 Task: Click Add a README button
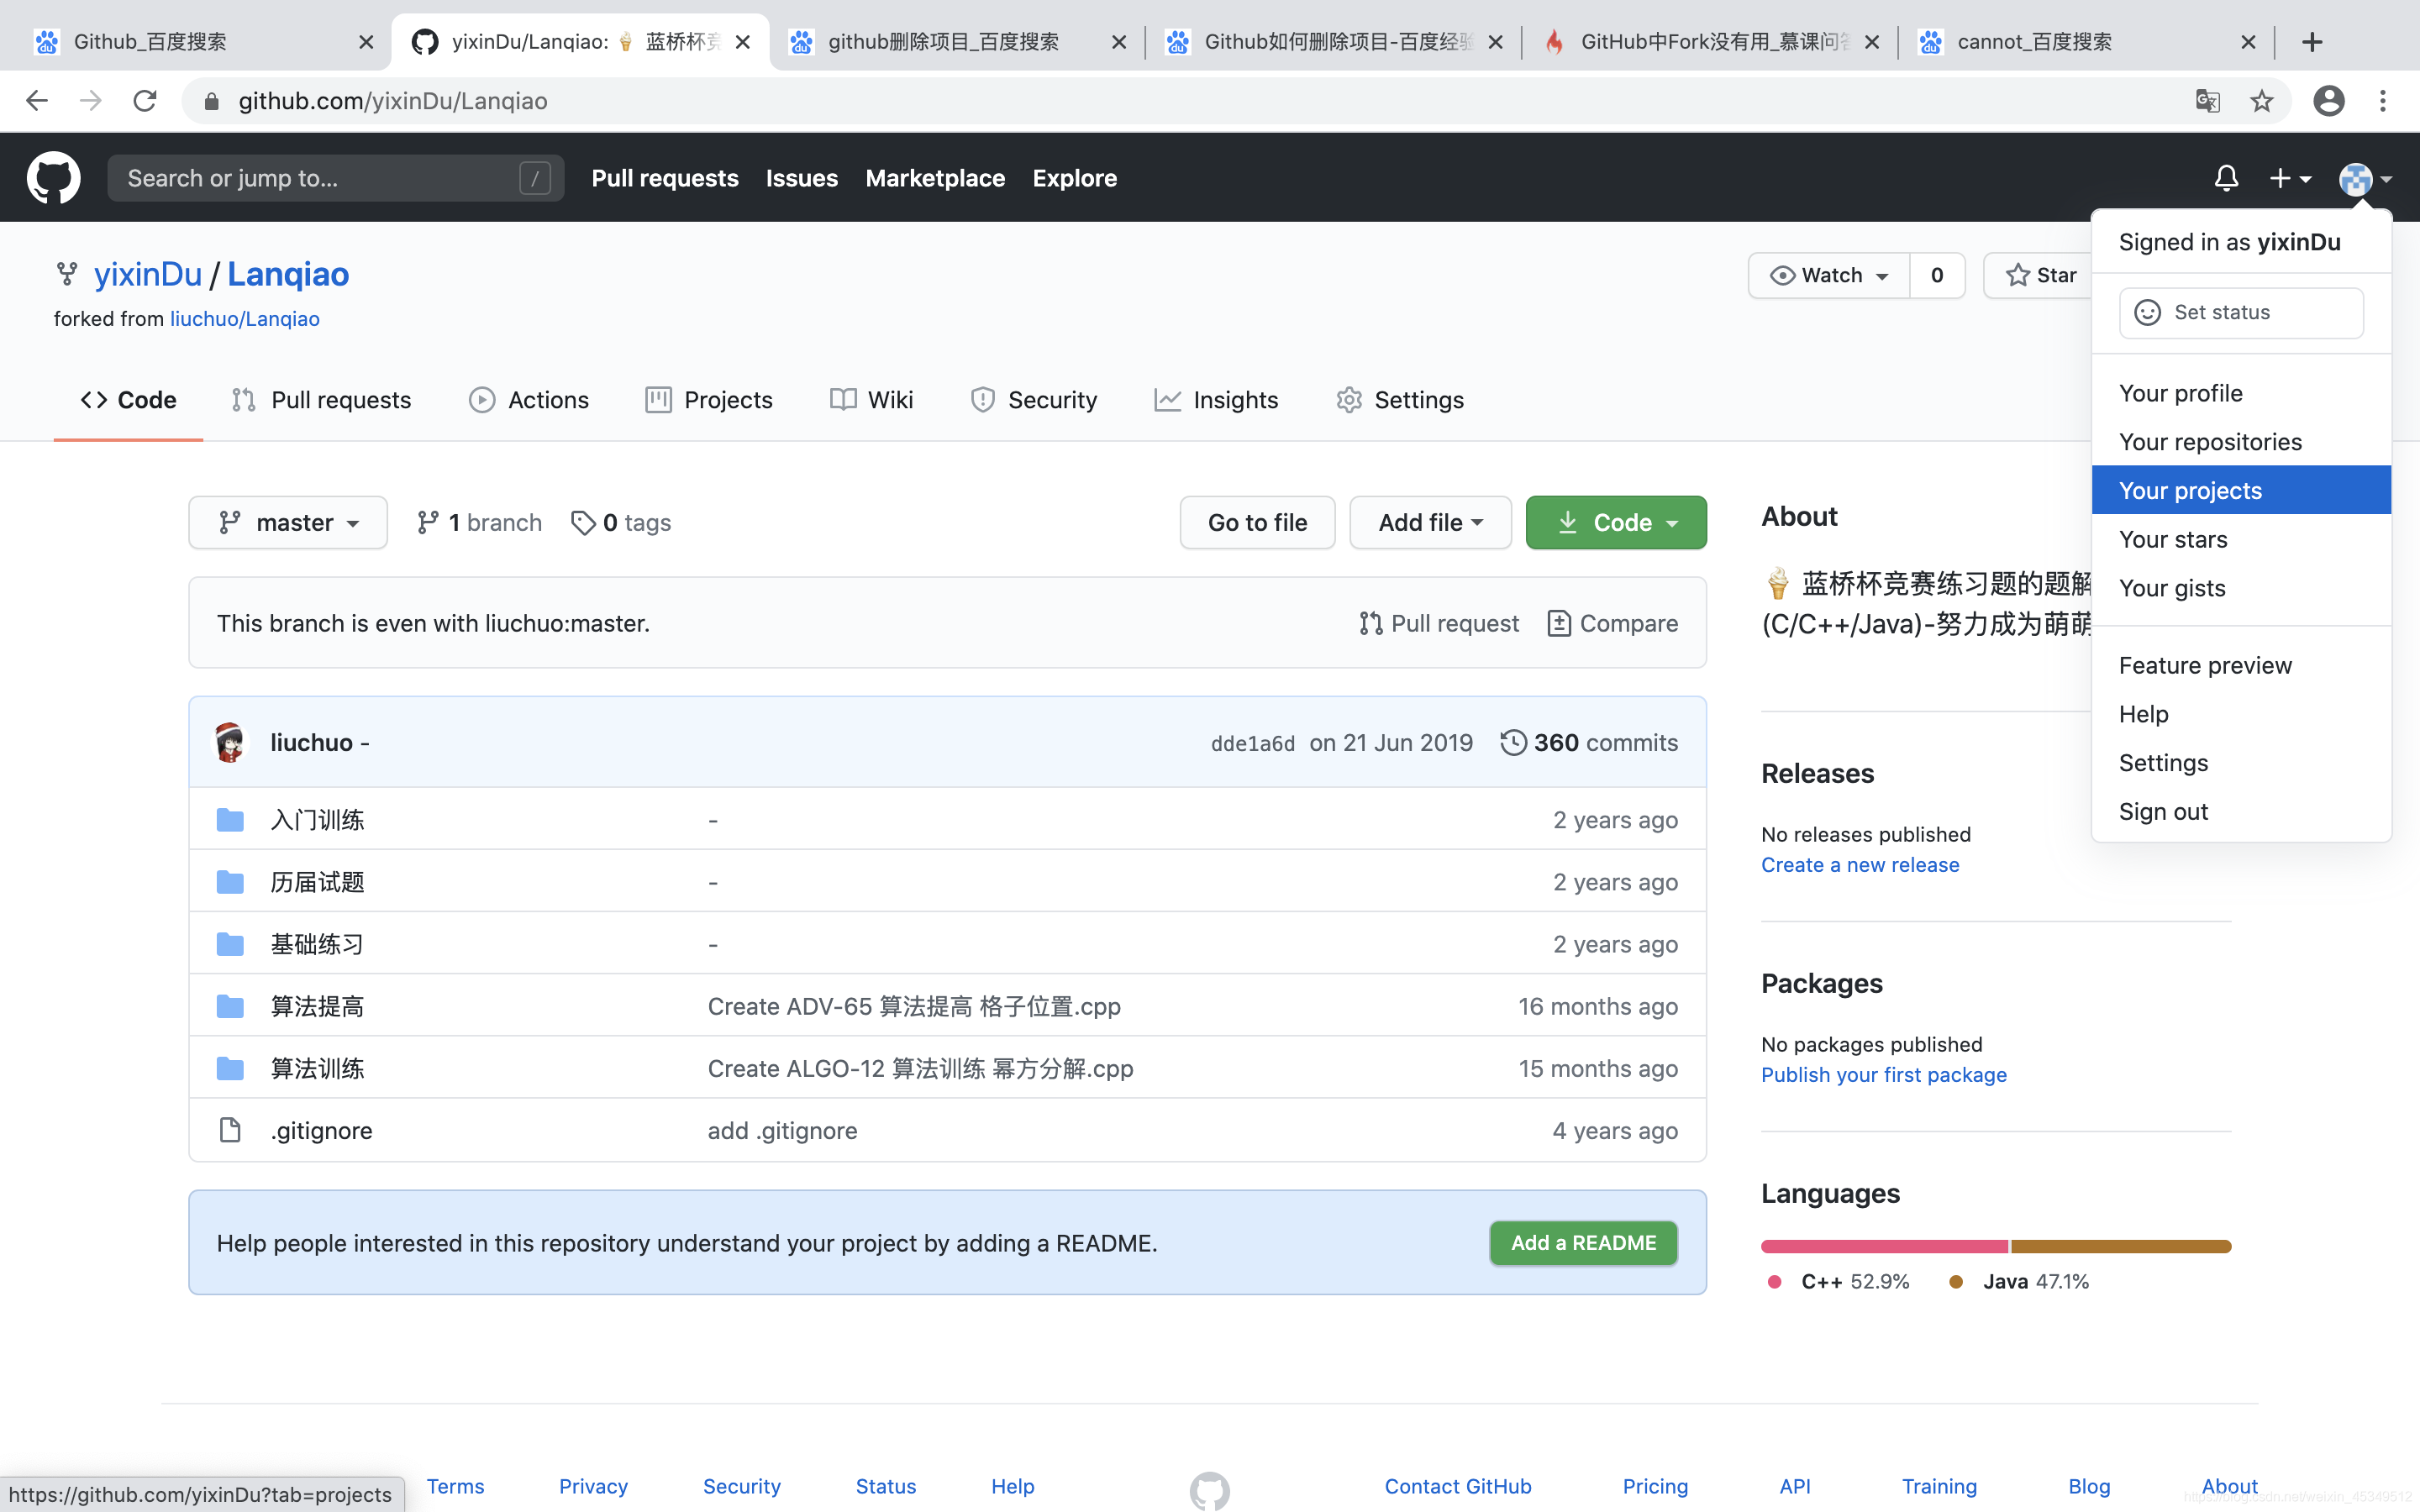1583,1242
